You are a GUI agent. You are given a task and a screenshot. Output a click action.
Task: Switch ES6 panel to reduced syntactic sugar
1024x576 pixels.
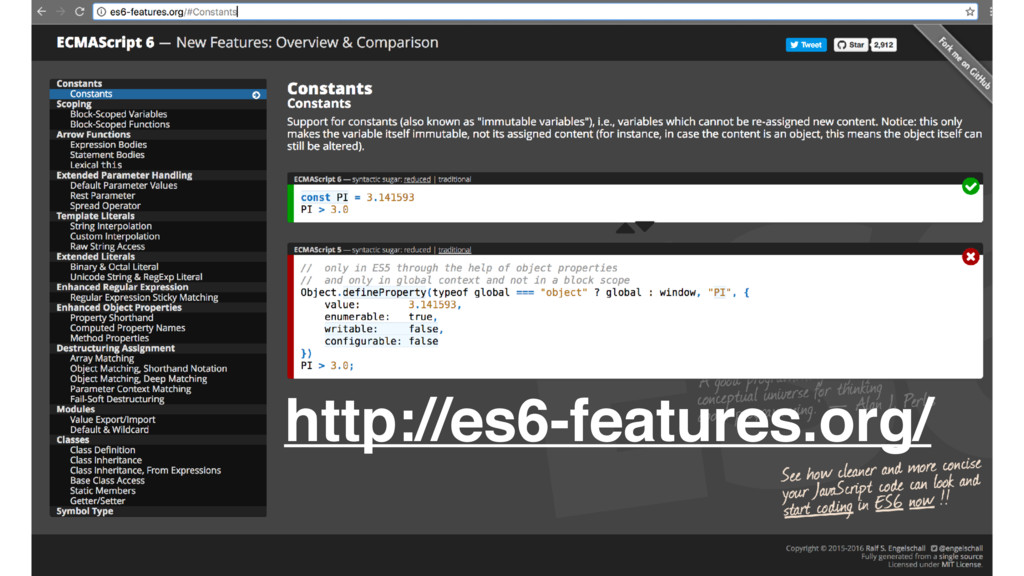tap(417, 179)
